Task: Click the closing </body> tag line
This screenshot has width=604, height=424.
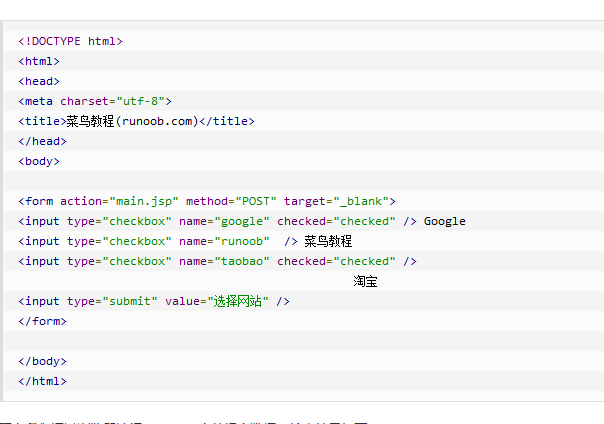Action: coord(42,361)
